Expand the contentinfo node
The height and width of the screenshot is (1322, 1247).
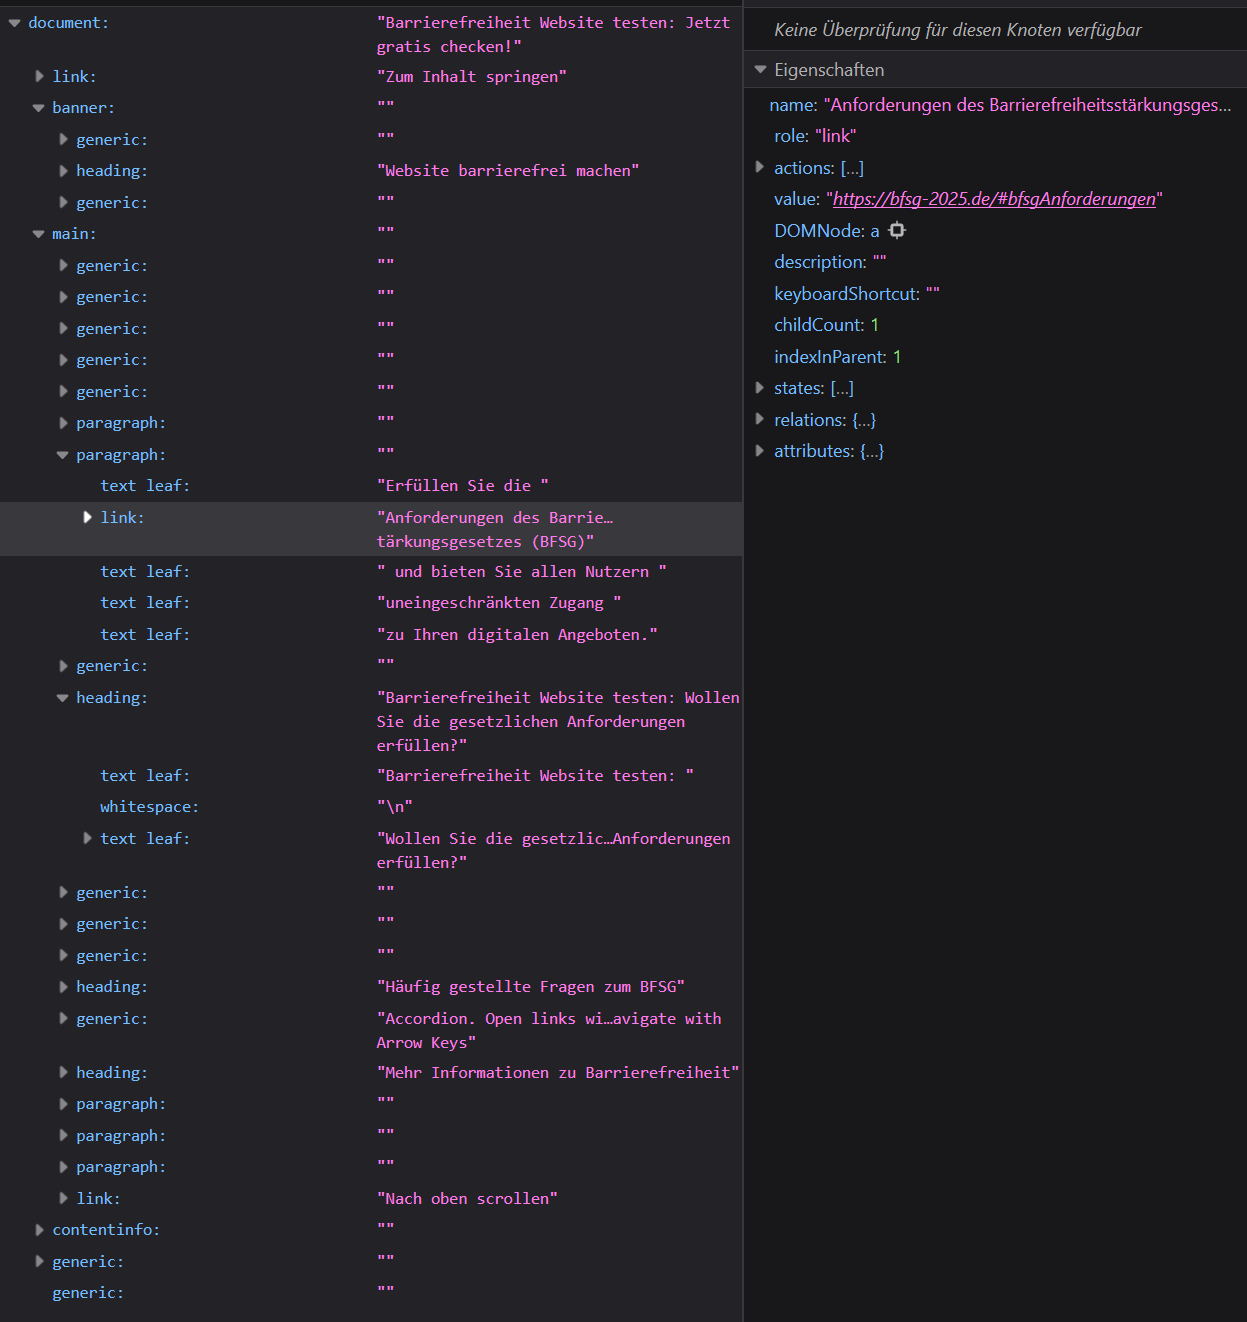[x=39, y=1230]
